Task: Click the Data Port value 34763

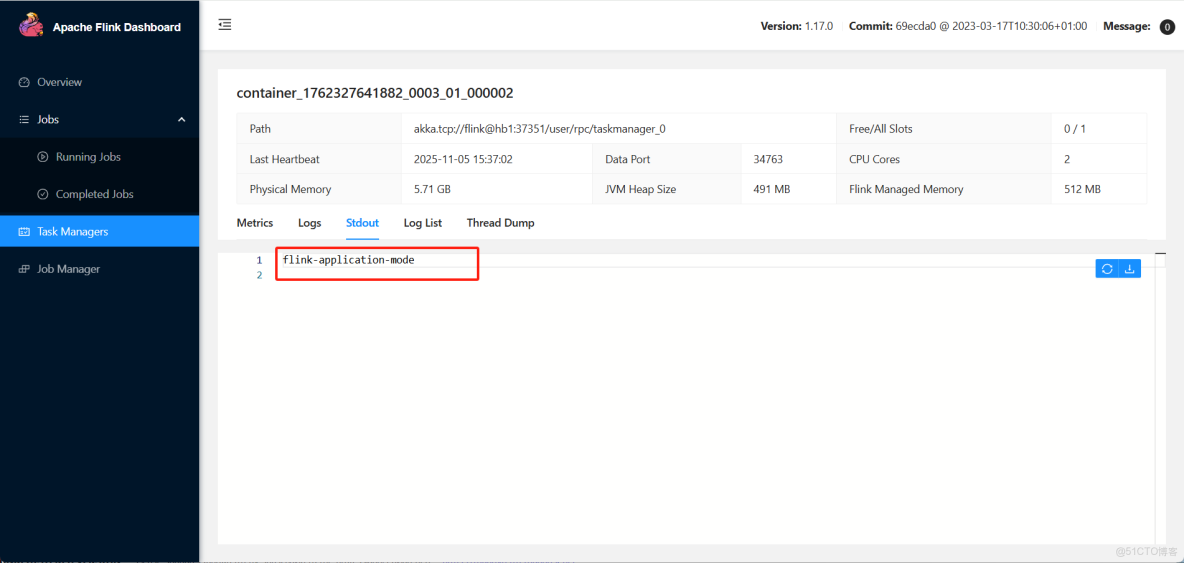Action: [x=768, y=159]
